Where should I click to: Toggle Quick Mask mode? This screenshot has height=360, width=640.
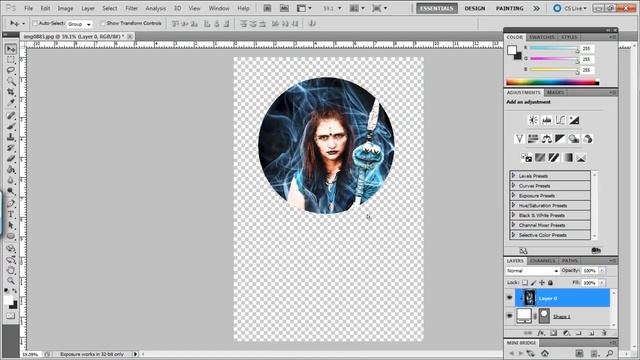(11, 316)
